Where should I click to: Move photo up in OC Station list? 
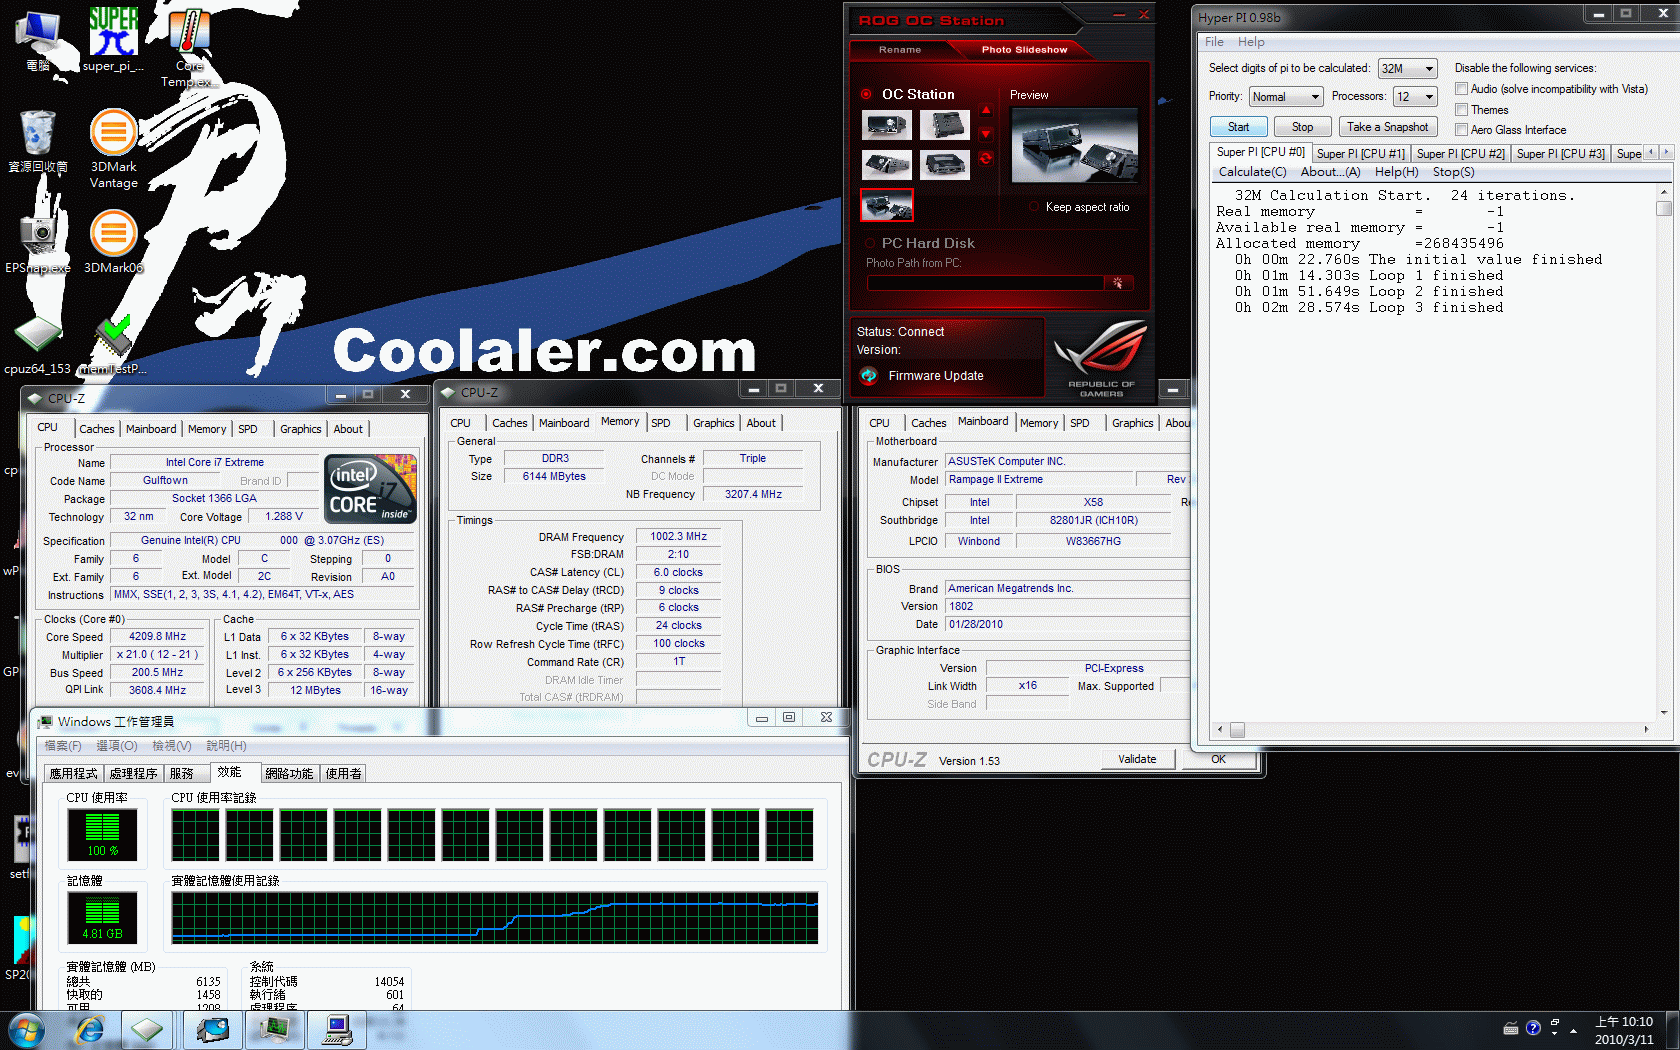[986, 111]
